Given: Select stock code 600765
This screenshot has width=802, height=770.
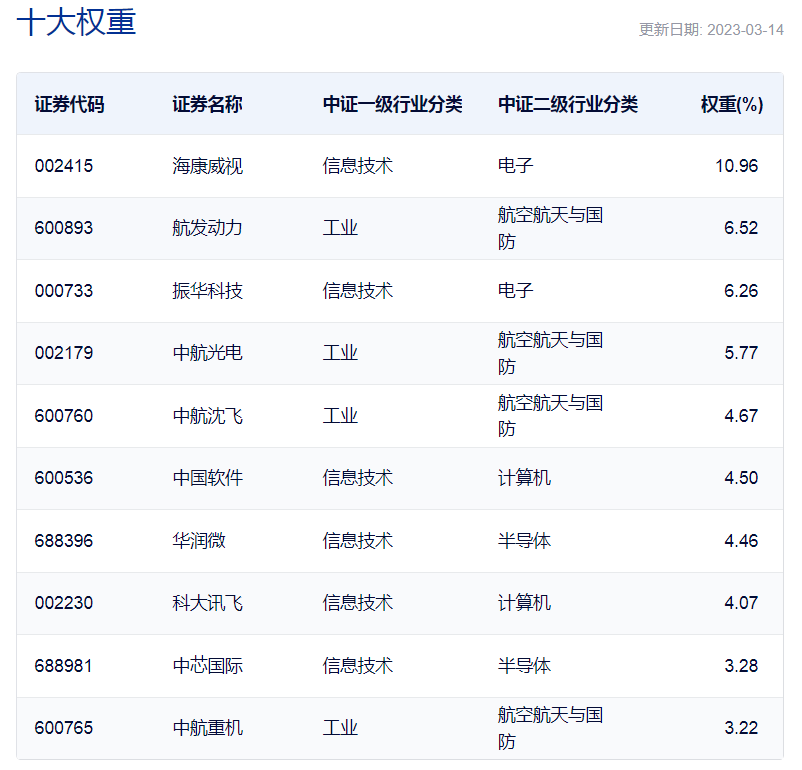Looking at the screenshot, I should tap(64, 727).
